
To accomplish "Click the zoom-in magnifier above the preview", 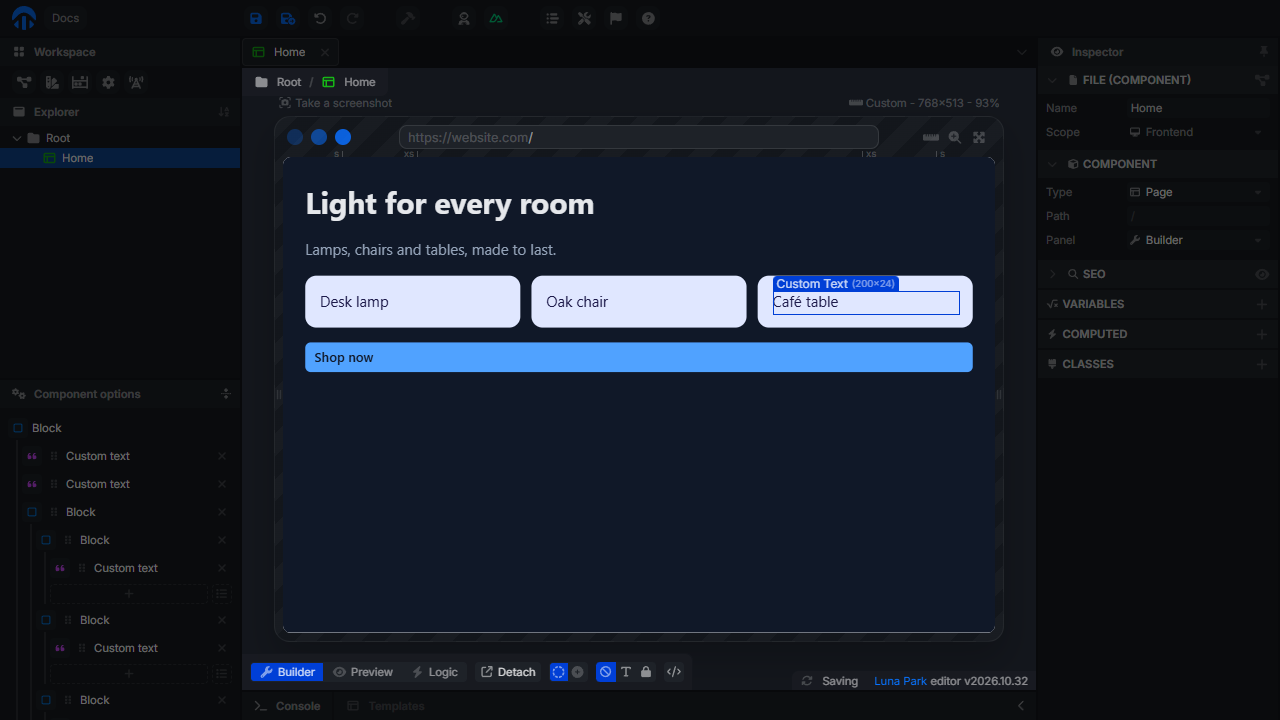I will point(955,138).
